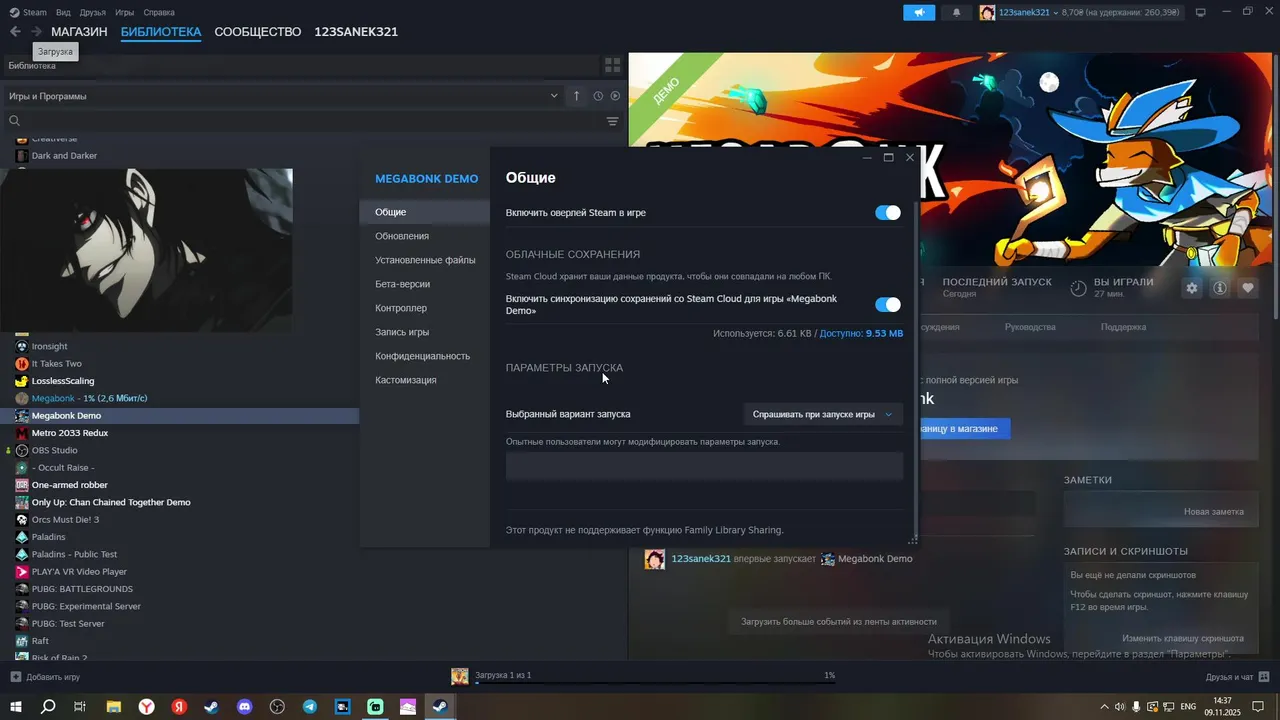The height and width of the screenshot is (720, 1280).
Task: Open Discord from the taskbar
Action: point(245,706)
